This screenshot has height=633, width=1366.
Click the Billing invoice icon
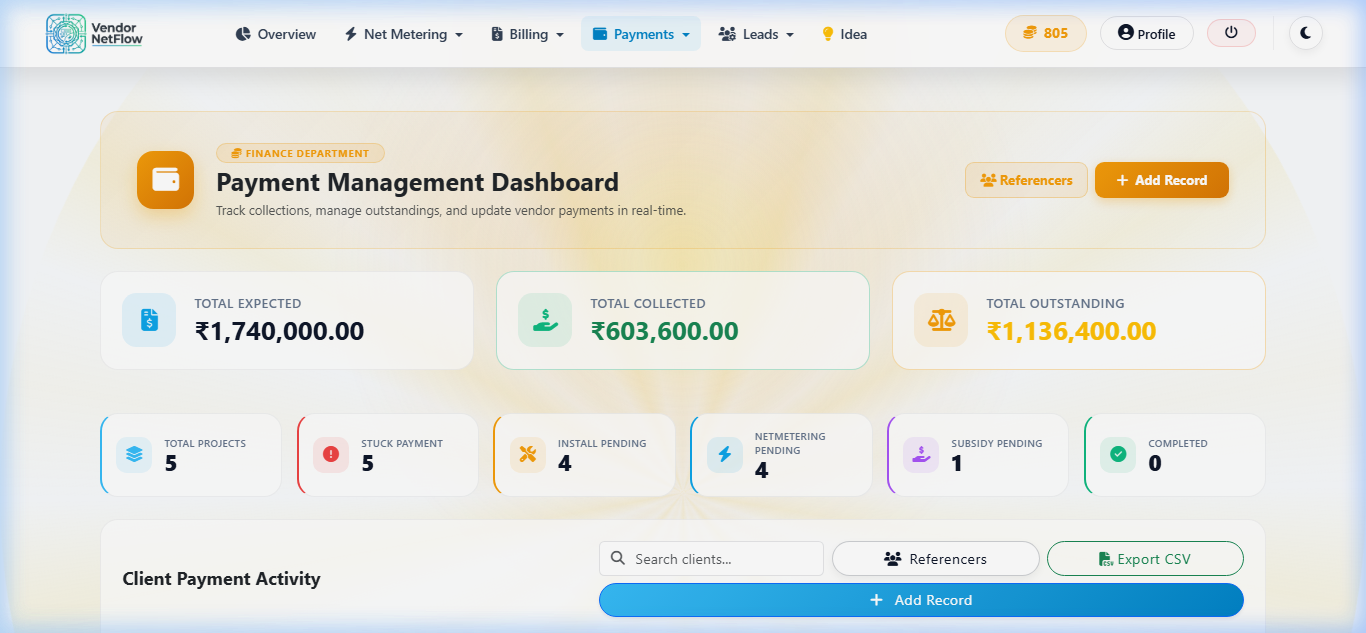[x=497, y=34]
